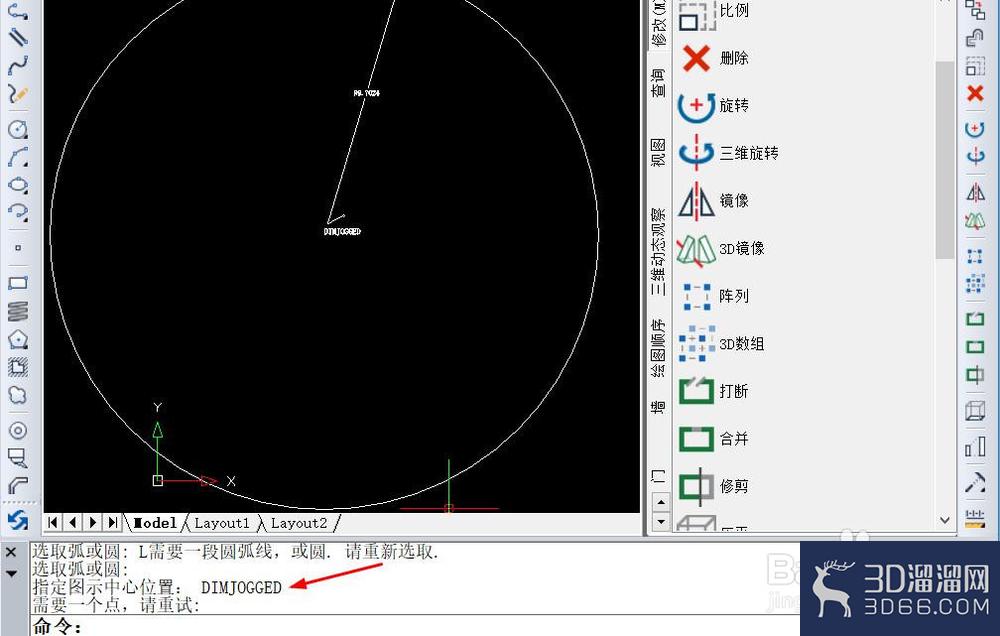1000x636 pixels.
Task: Choose the Delete (删除) tool in palette
Action: coord(713,58)
